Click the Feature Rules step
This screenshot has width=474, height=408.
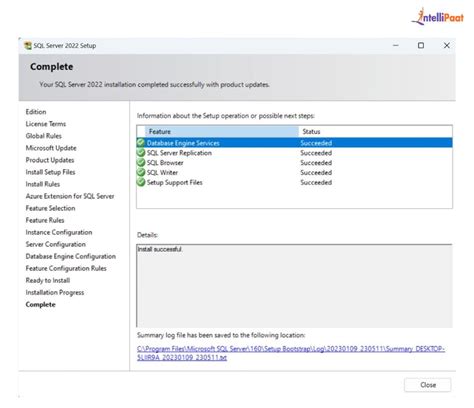click(45, 220)
